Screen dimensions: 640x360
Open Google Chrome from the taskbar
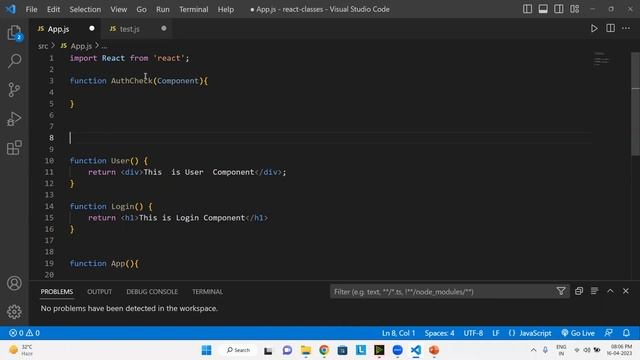[324, 350]
